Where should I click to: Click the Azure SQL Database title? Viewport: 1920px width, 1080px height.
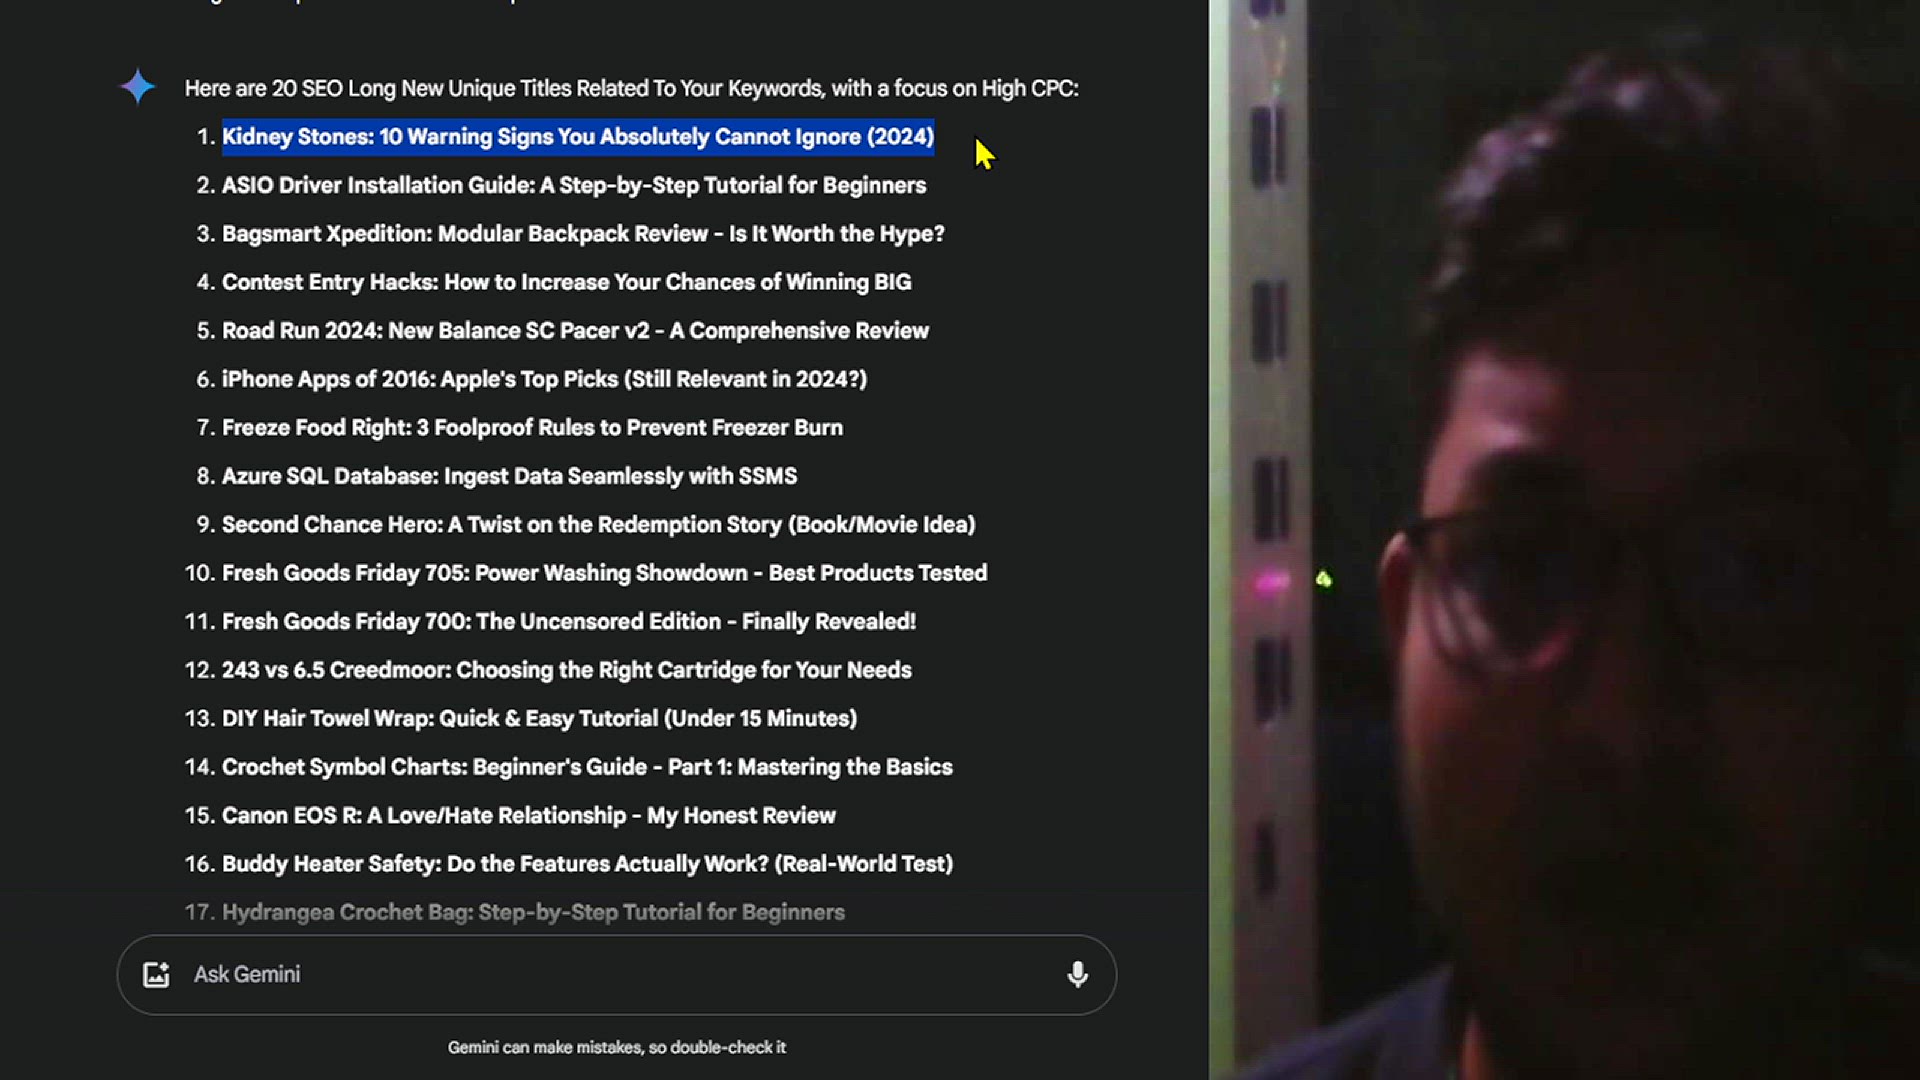click(x=509, y=476)
